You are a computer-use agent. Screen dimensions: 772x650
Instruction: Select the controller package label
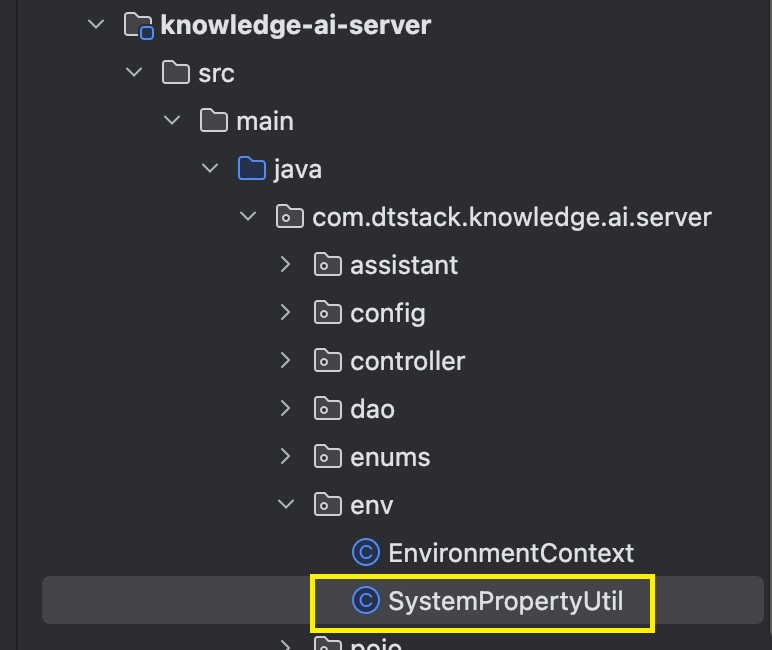408,361
